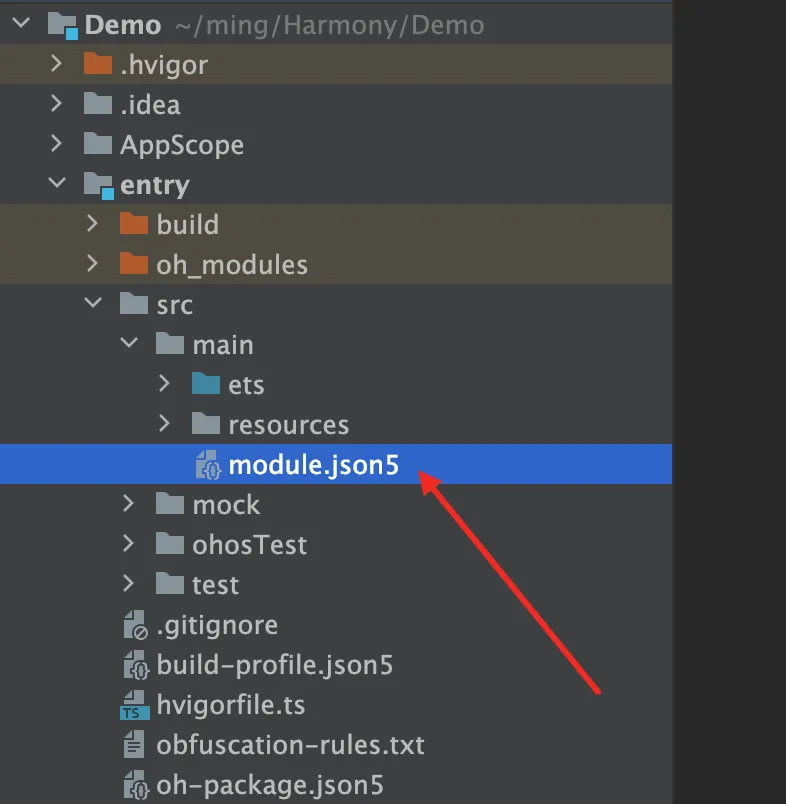This screenshot has height=804, width=786.
Task: Click the entry module folder icon
Action: coord(98,186)
